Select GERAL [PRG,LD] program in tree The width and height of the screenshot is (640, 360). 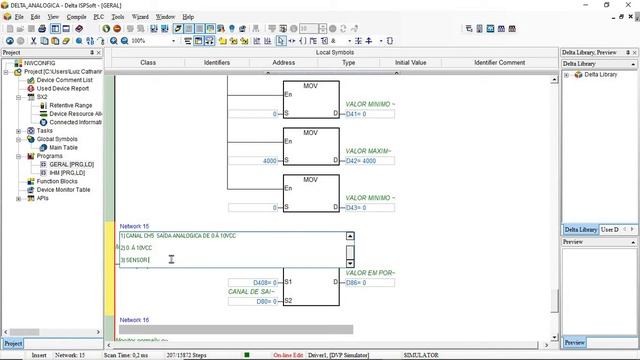71,164
